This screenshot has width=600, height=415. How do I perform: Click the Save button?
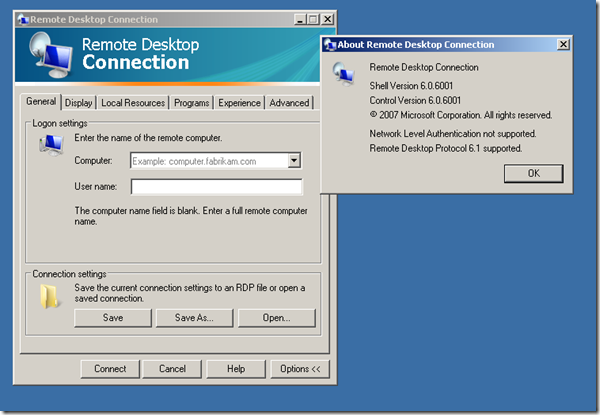113,318
